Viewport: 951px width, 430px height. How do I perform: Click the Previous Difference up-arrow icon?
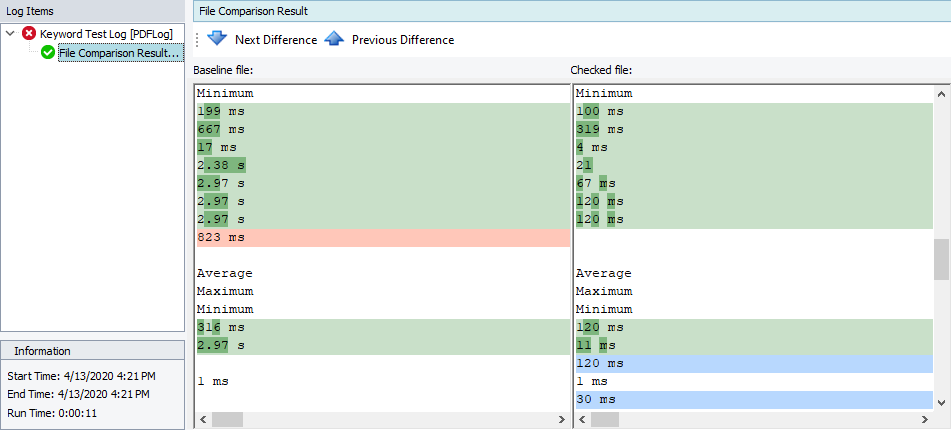click(x=334, y=40)
